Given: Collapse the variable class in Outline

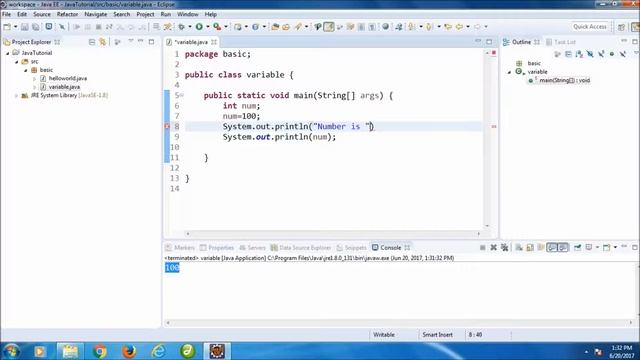Looking at the screenshot, I should click(x=509, y=72).
